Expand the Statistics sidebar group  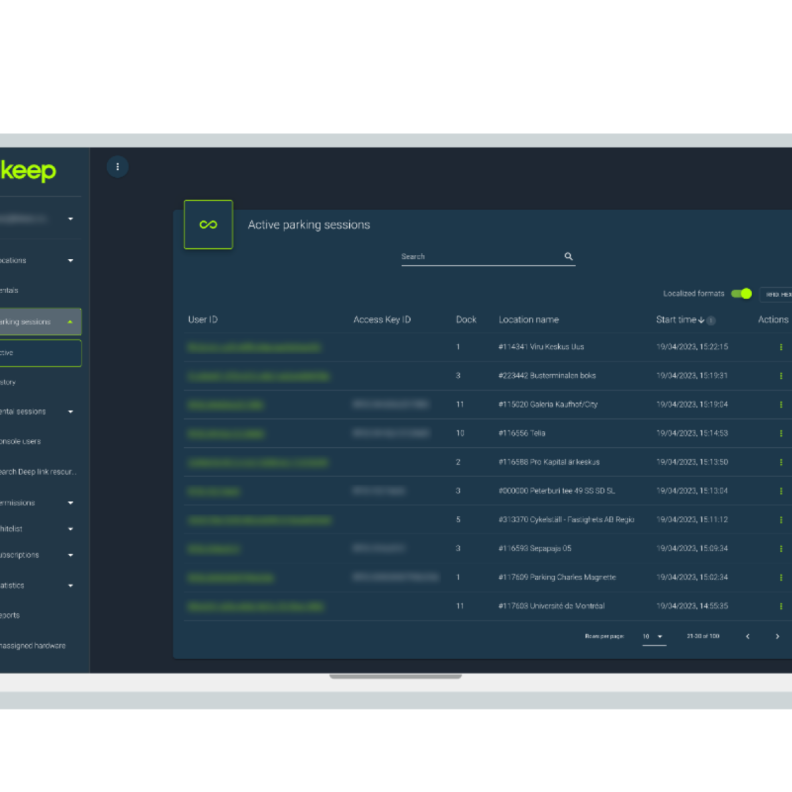70,586
